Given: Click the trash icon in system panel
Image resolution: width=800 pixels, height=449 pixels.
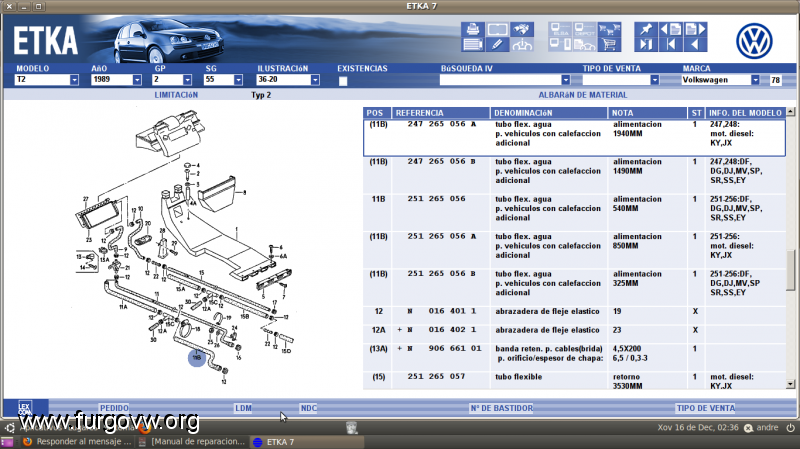Looking at the screenshot, I should [x=352, y=428].
